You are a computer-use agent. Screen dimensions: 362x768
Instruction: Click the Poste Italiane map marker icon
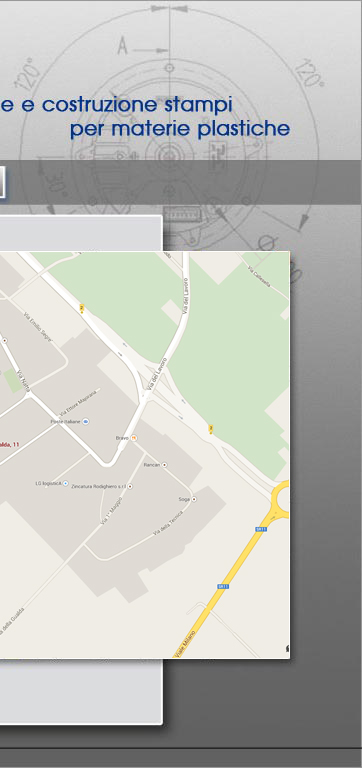86,421
